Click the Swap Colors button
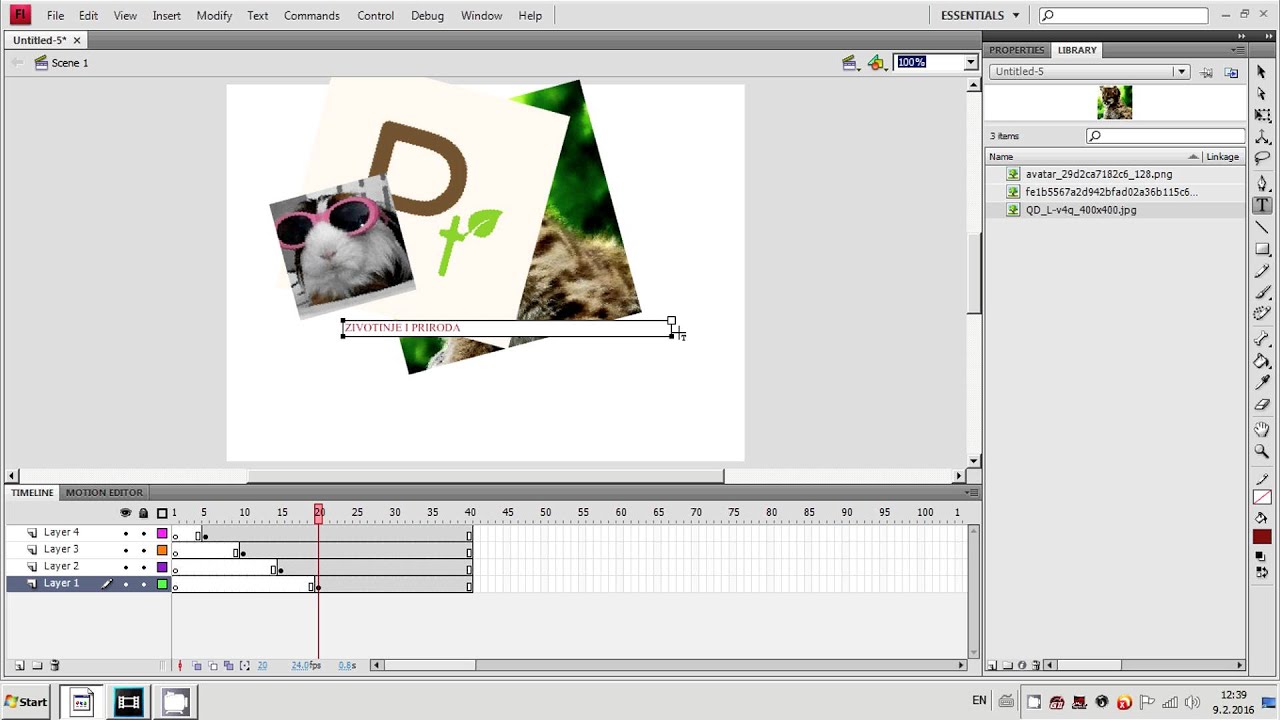This screenshot has height=720, width=1280. pos(1261,572)
